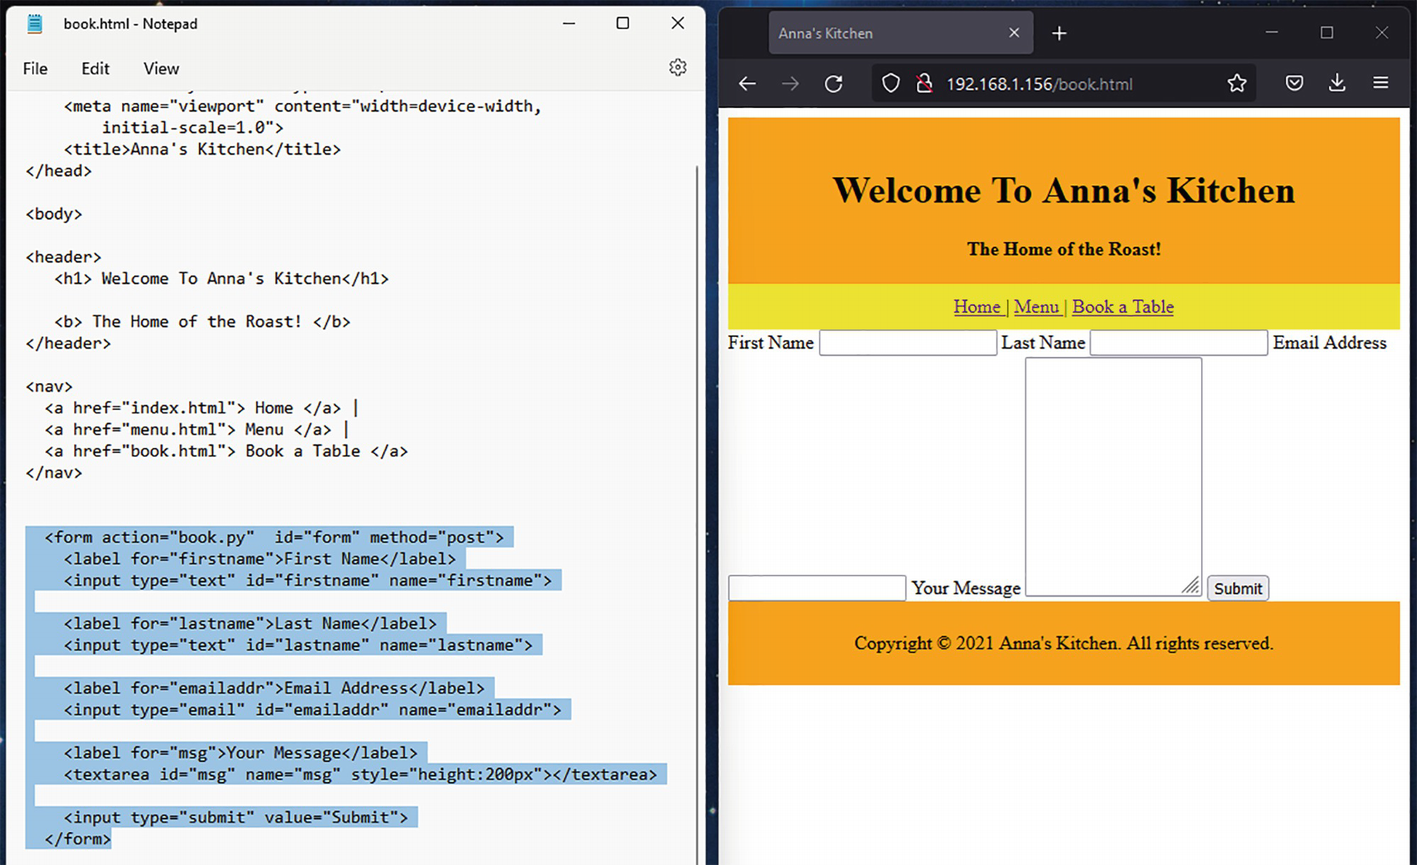The height and width of the screenshot is (865, 1417).
Task: Open the Notepad View menu
Action: click(161, 68)
